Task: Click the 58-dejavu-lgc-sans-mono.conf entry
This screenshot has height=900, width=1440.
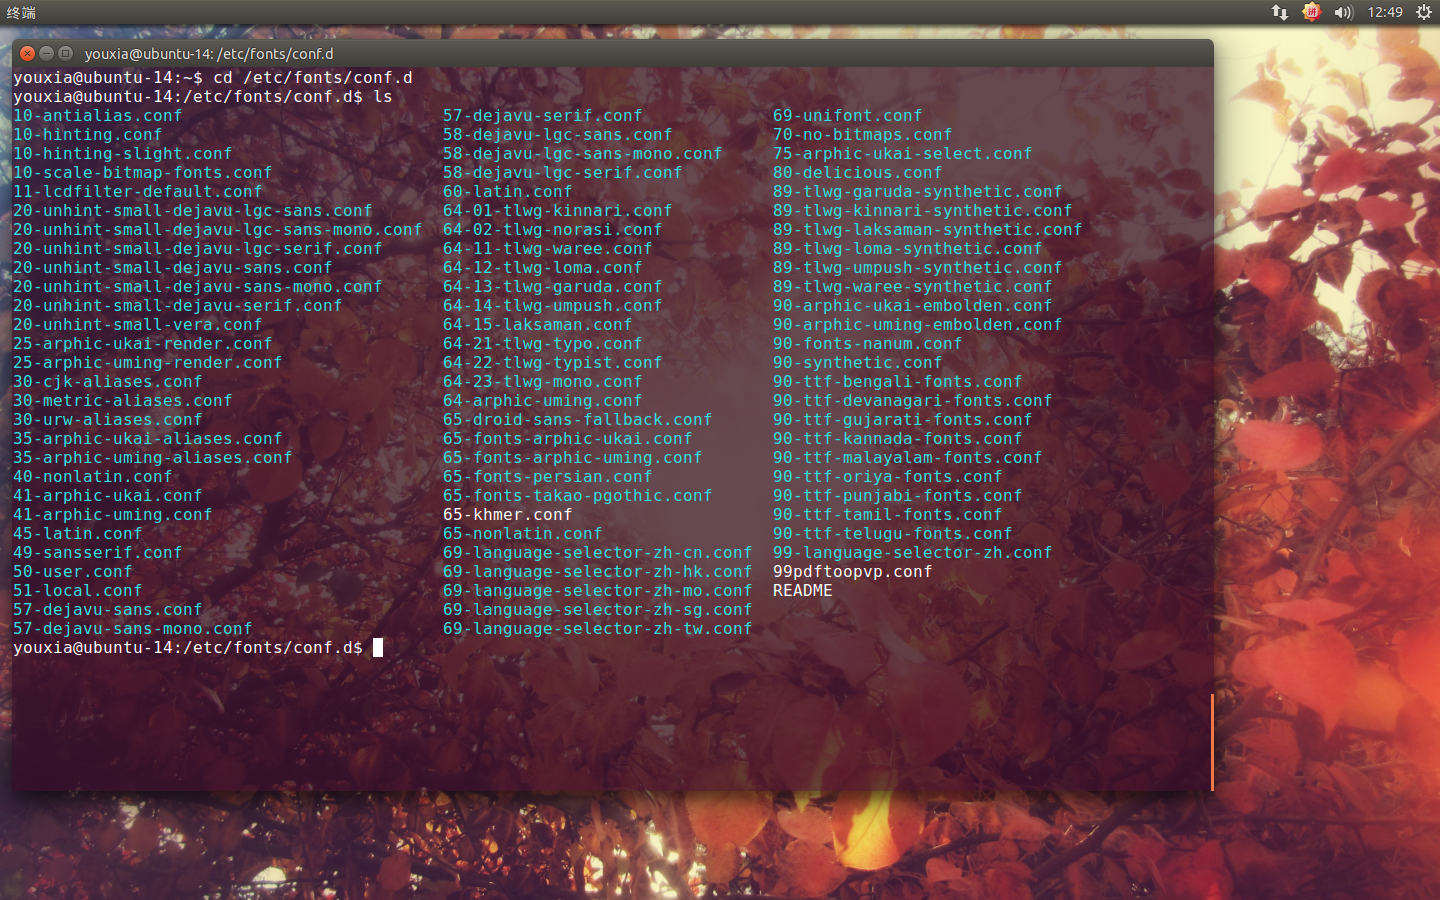Action: tap(583, 154)
